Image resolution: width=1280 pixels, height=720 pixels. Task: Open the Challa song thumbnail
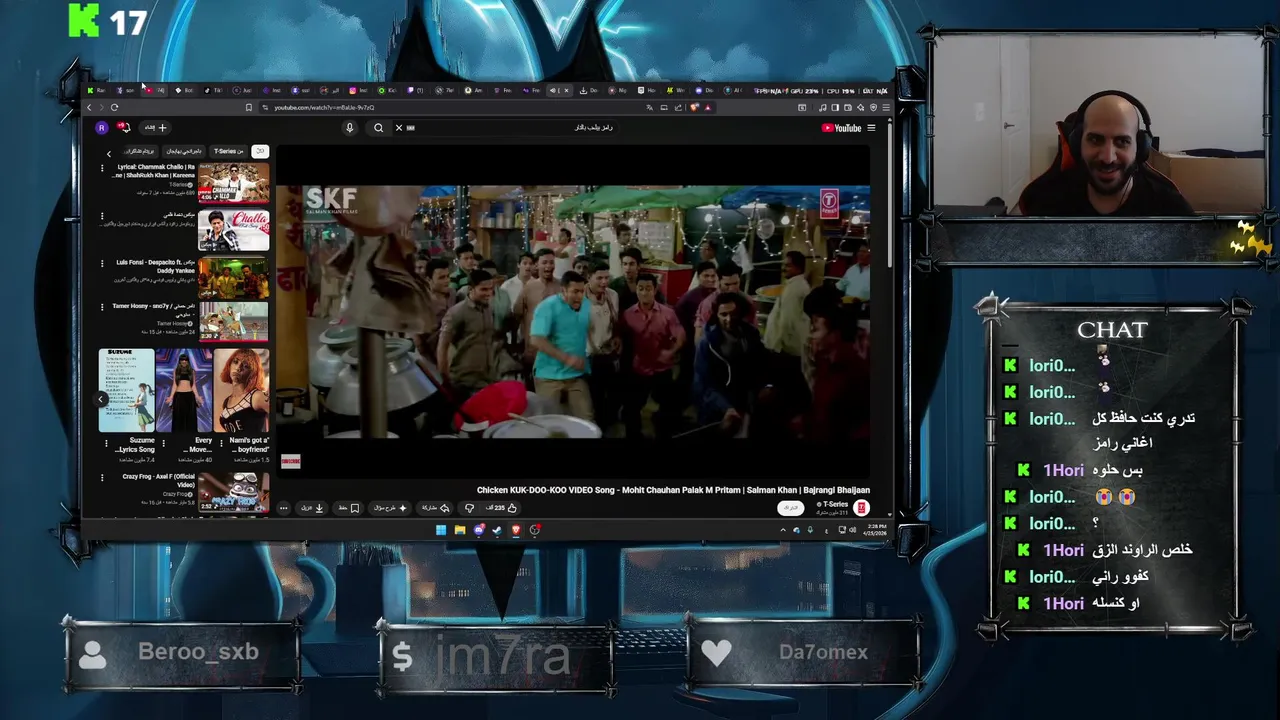tap(233, 231)
